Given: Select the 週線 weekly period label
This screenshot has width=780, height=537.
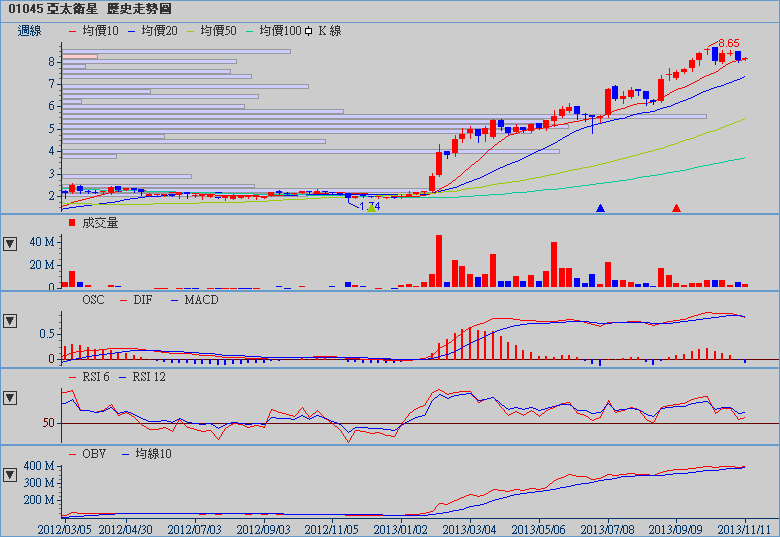Looking at the screenshot, I should point(30,32).
